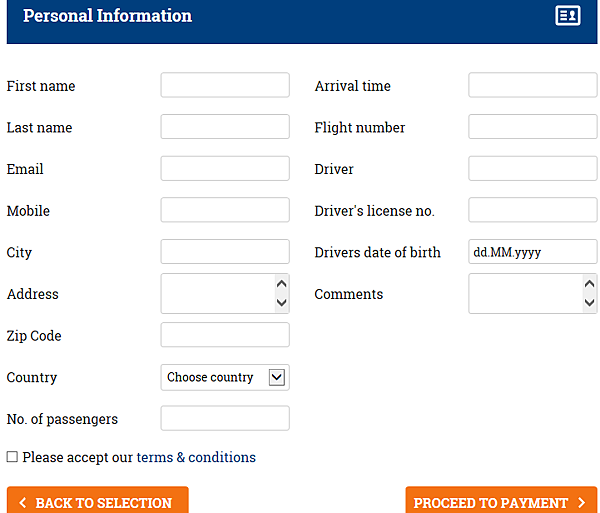Click the Address box up arrow
Image resolution: width=600 pixels, height=513 pixels.
pyautogui.click(x=282, y=284)
